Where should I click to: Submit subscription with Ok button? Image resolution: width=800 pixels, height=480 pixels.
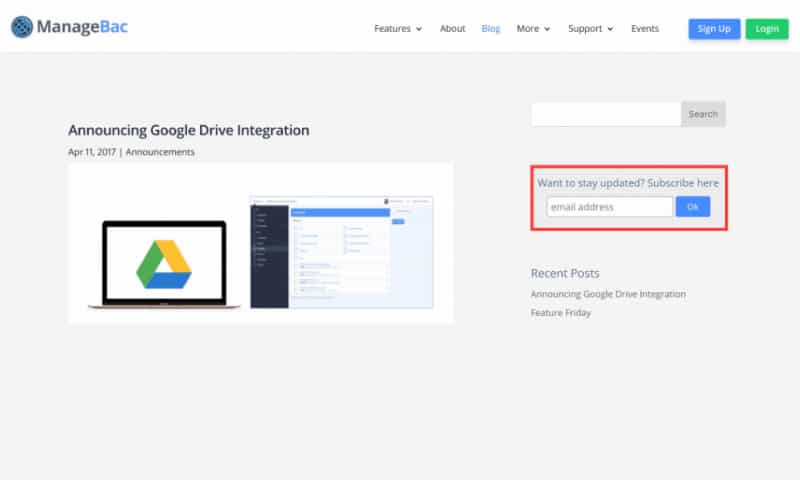(693, 207)
